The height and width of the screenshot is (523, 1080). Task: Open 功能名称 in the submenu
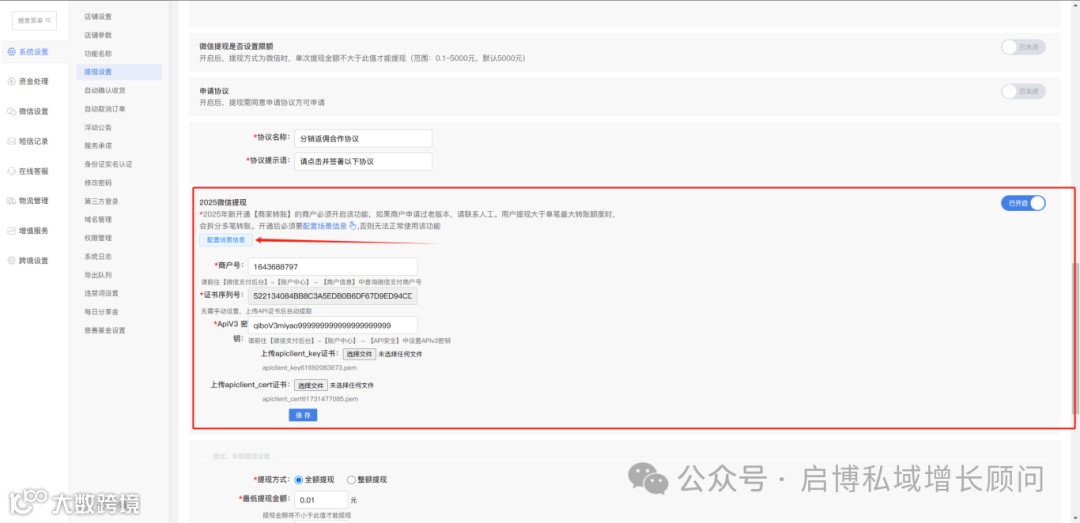coord(98,53)
